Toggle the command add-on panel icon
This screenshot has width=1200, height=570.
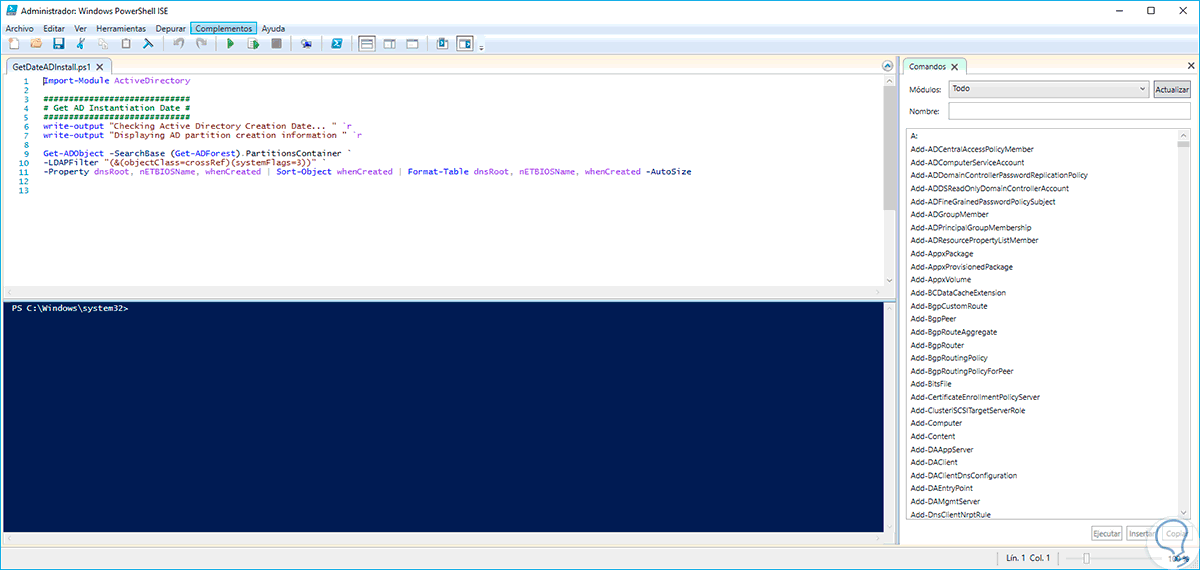coord(464,44)
